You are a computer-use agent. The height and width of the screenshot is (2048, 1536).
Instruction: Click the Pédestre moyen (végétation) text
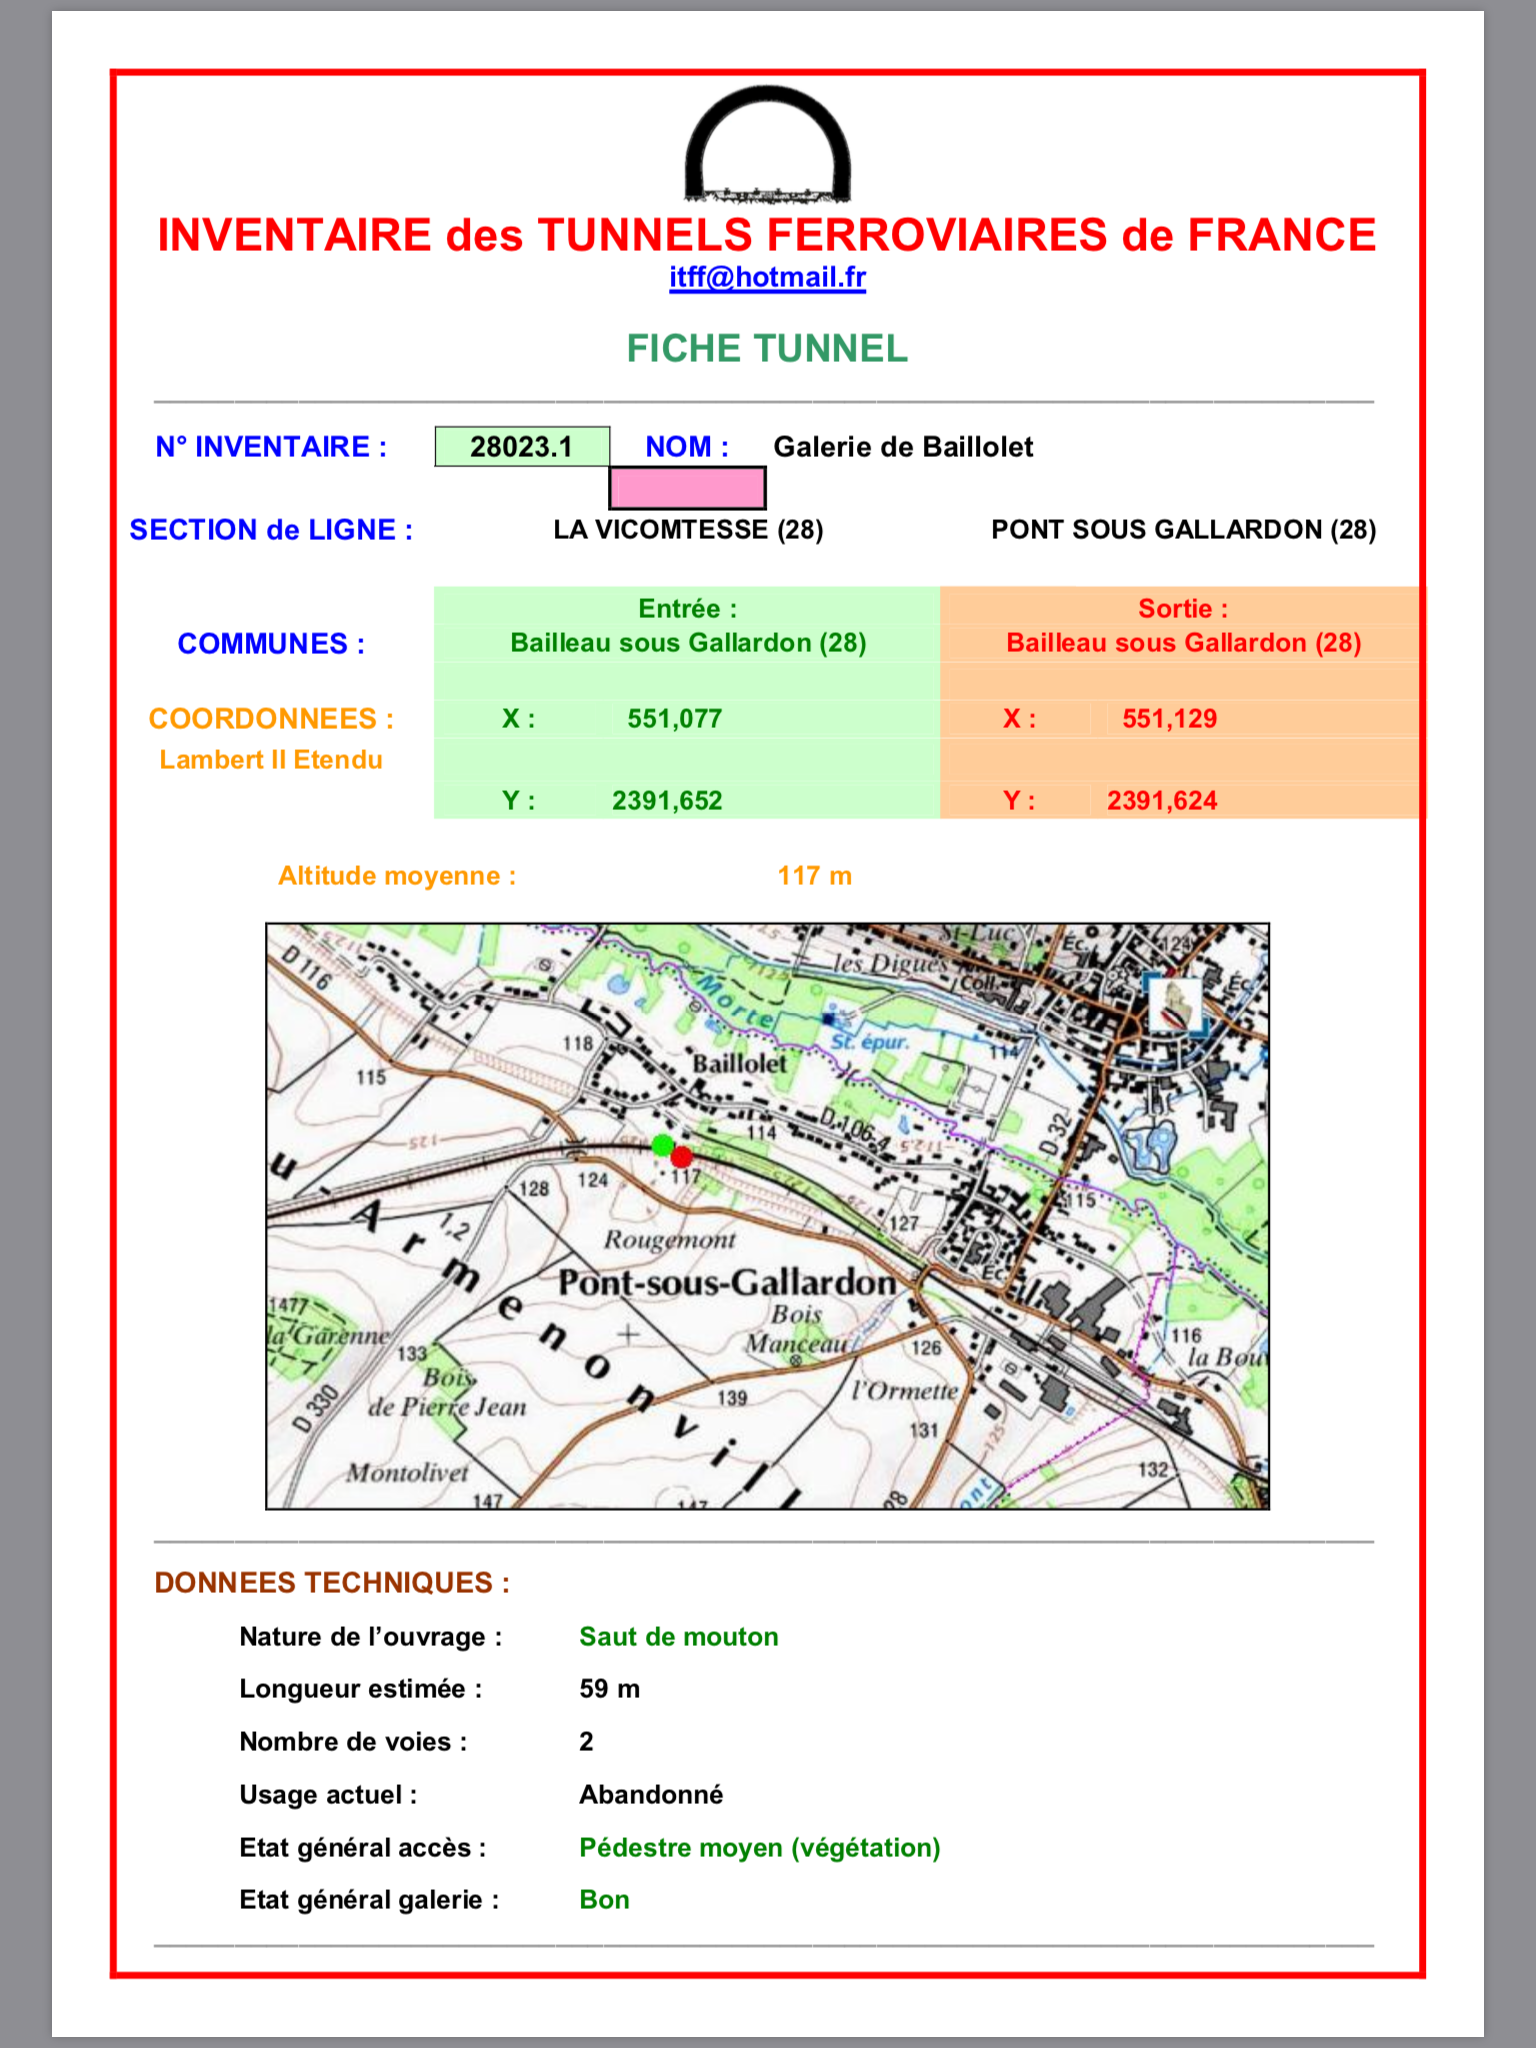coord(759,1848)
